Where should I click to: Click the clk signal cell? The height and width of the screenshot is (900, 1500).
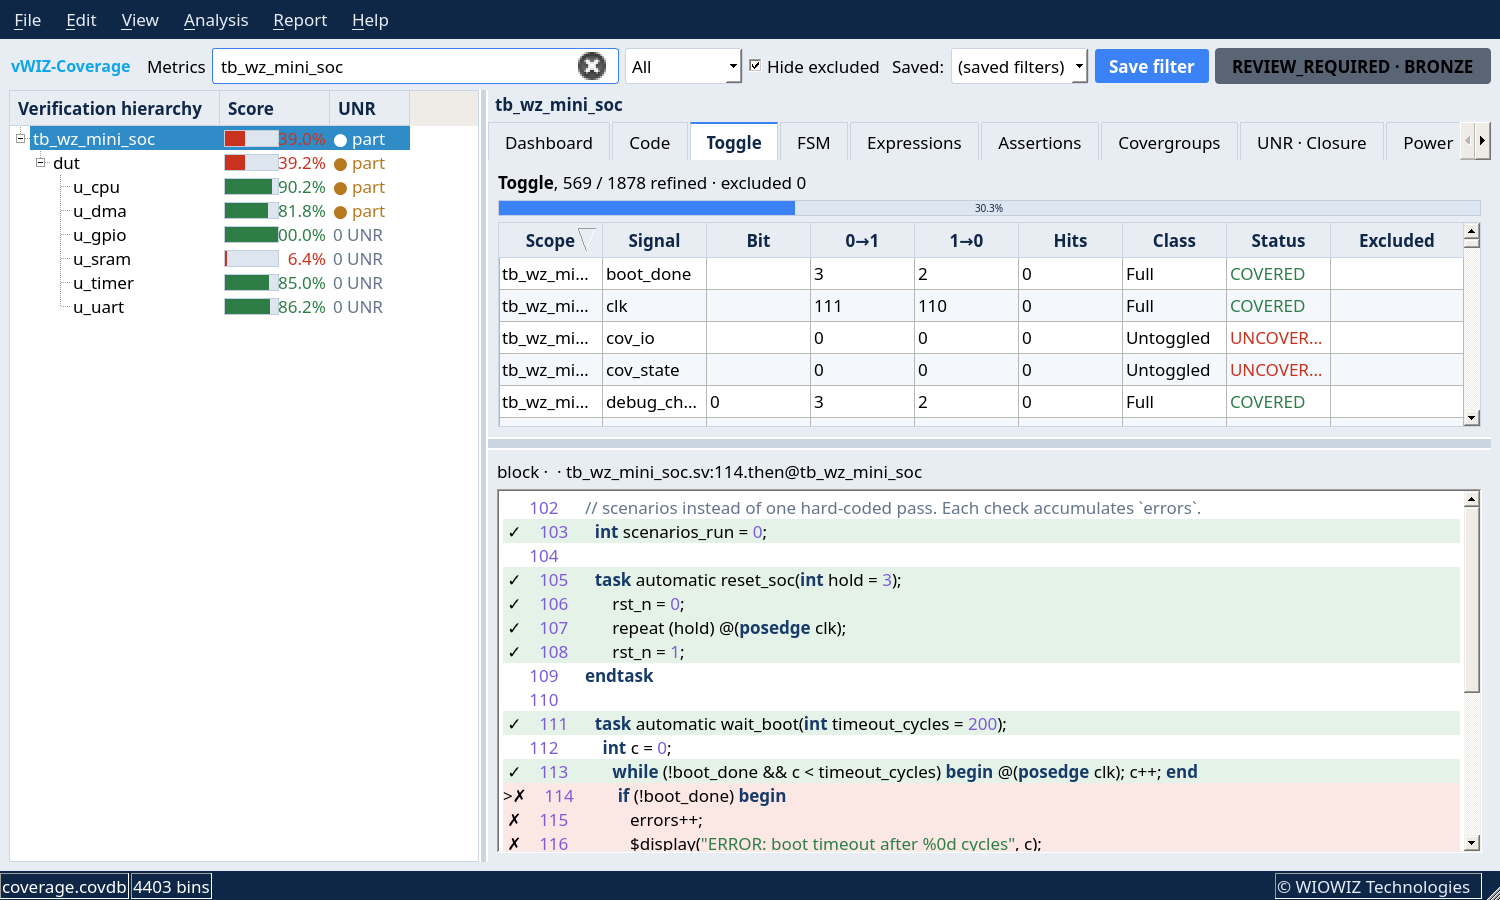(654, 306)
